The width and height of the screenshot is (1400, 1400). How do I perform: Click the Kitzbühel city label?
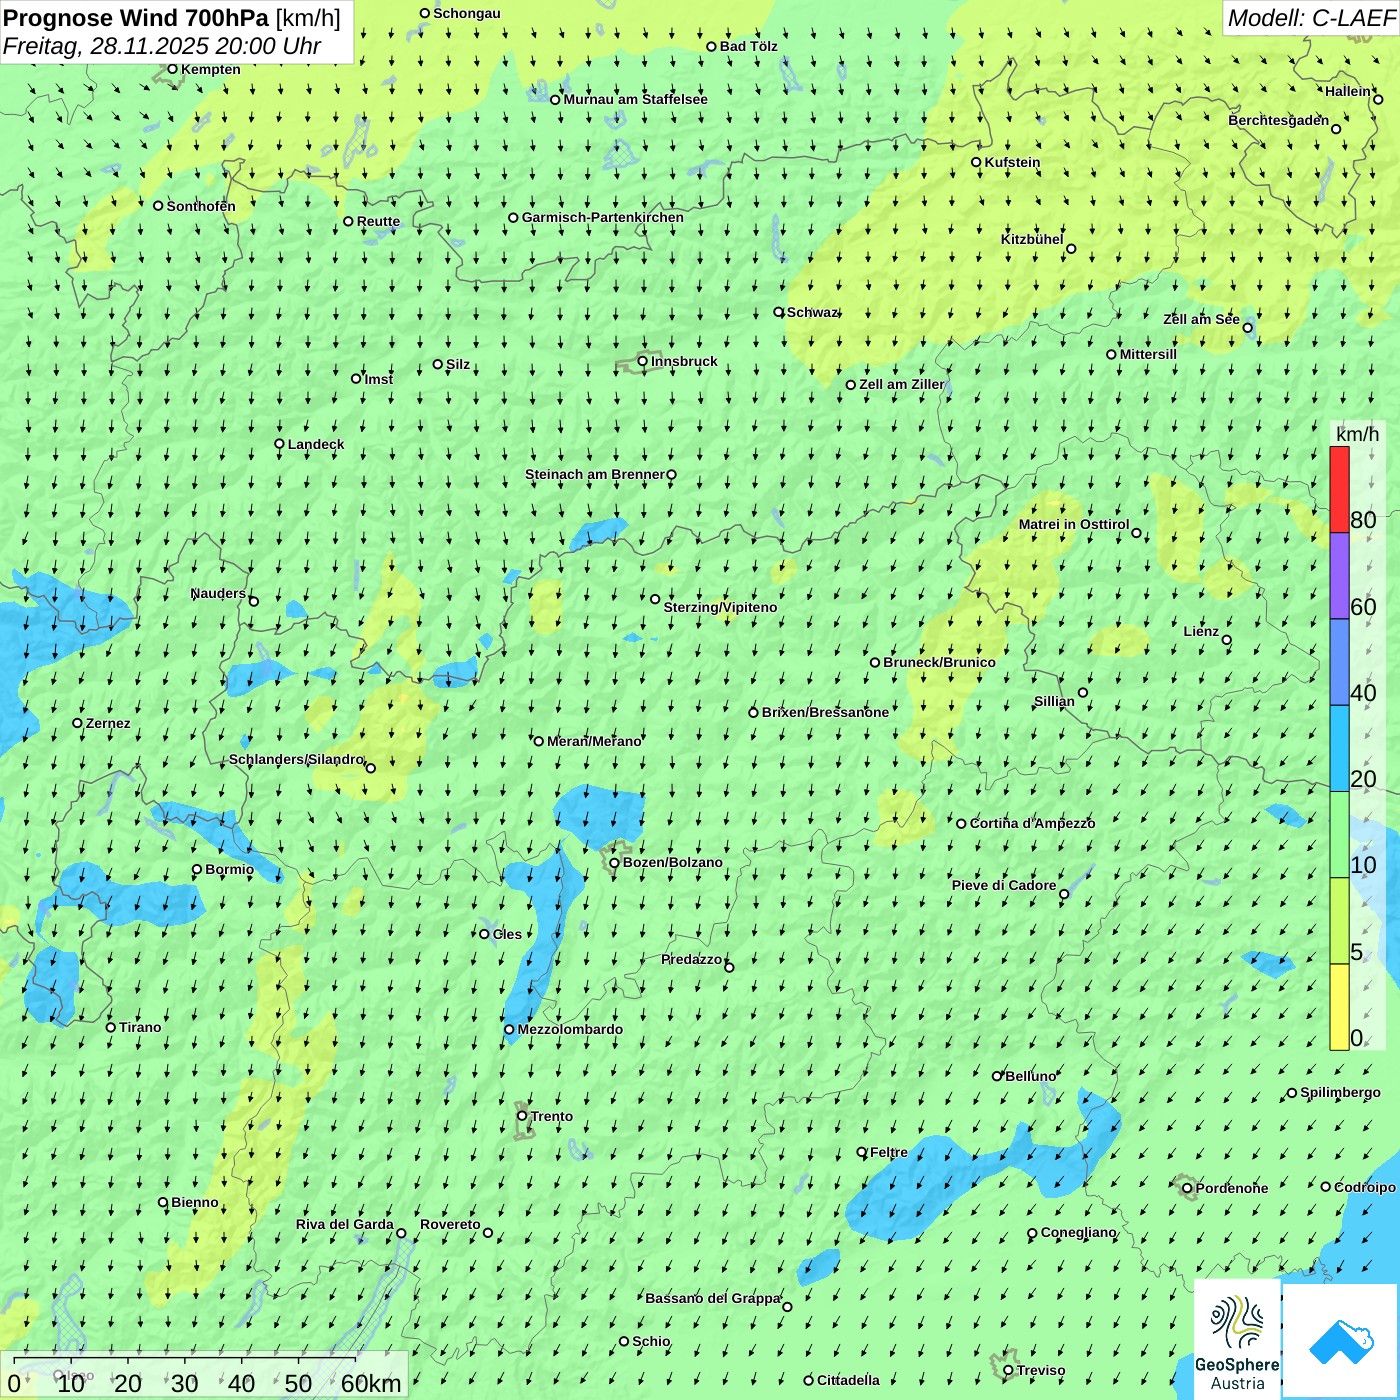[x=1032, y=239]
